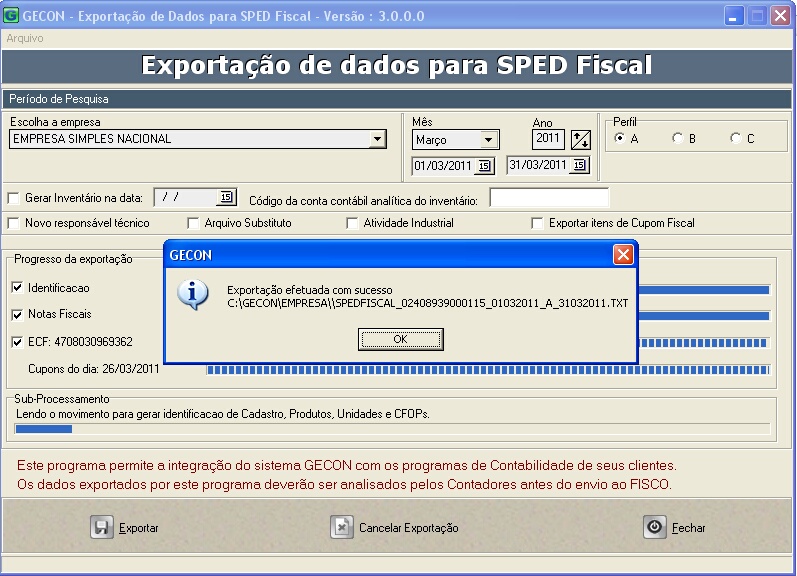797x576 pixels.
Task: Select Perfil B radio button
Action: pyautogui.click(x=677, y=138)
